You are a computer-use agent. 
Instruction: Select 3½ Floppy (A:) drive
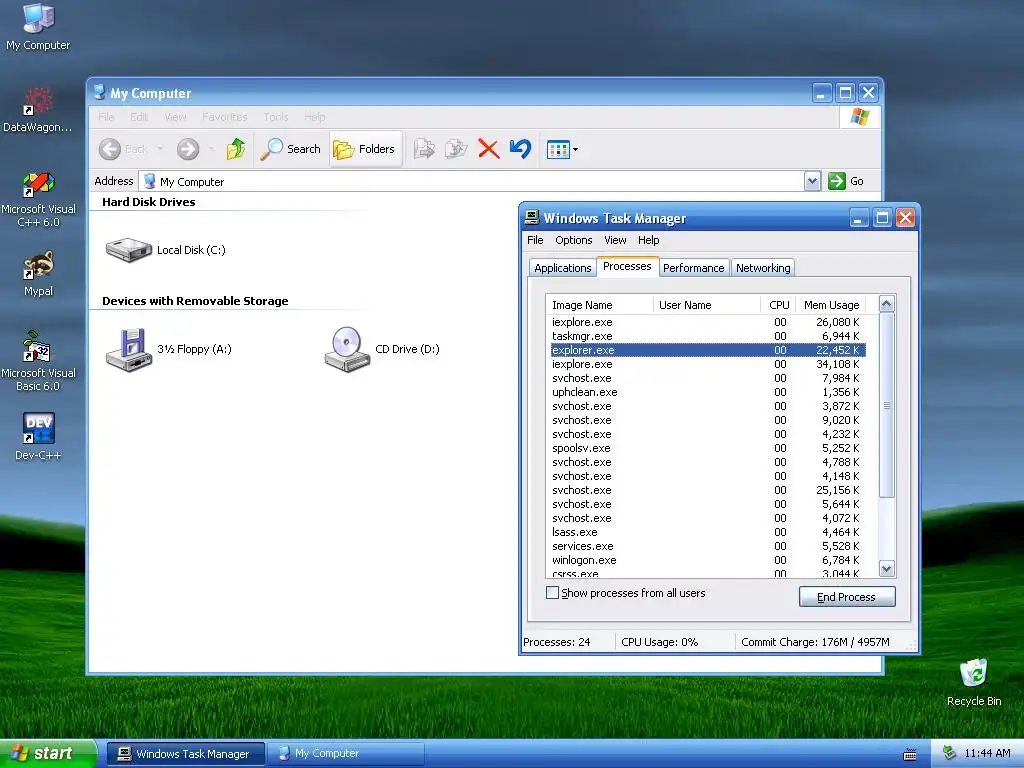(168, 349)
